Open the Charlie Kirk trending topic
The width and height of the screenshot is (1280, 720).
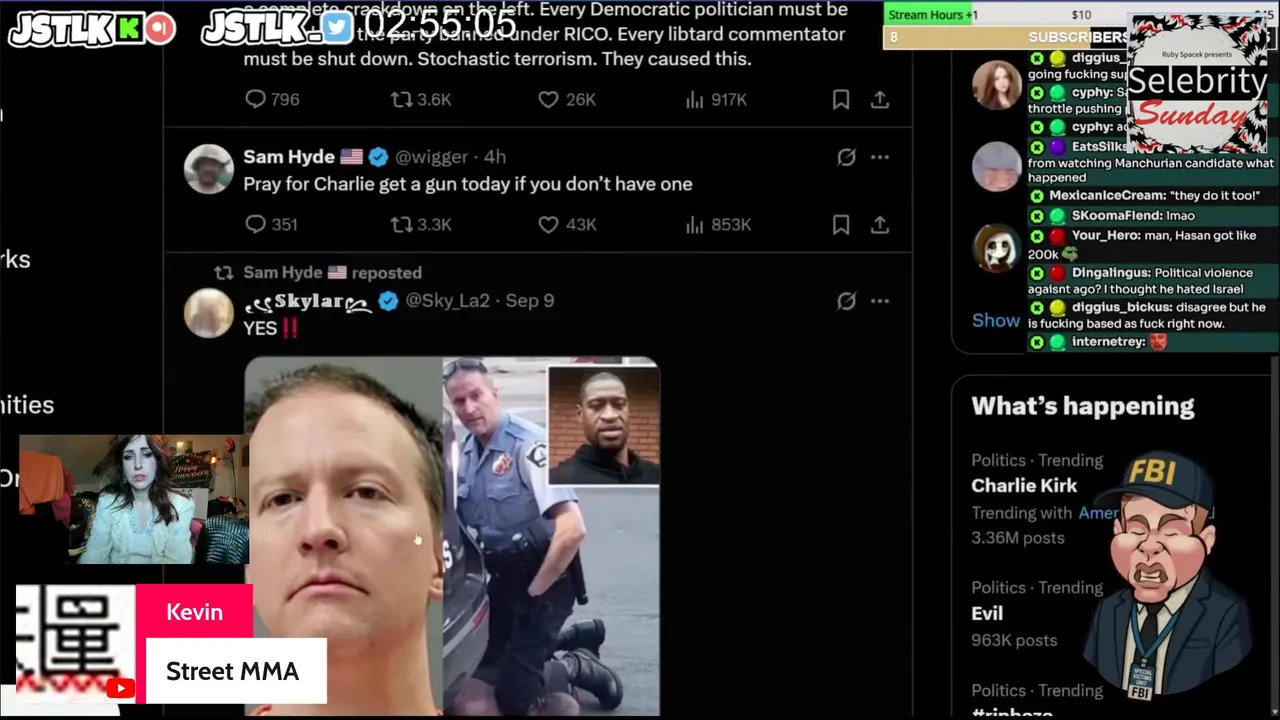(1024, 485)
